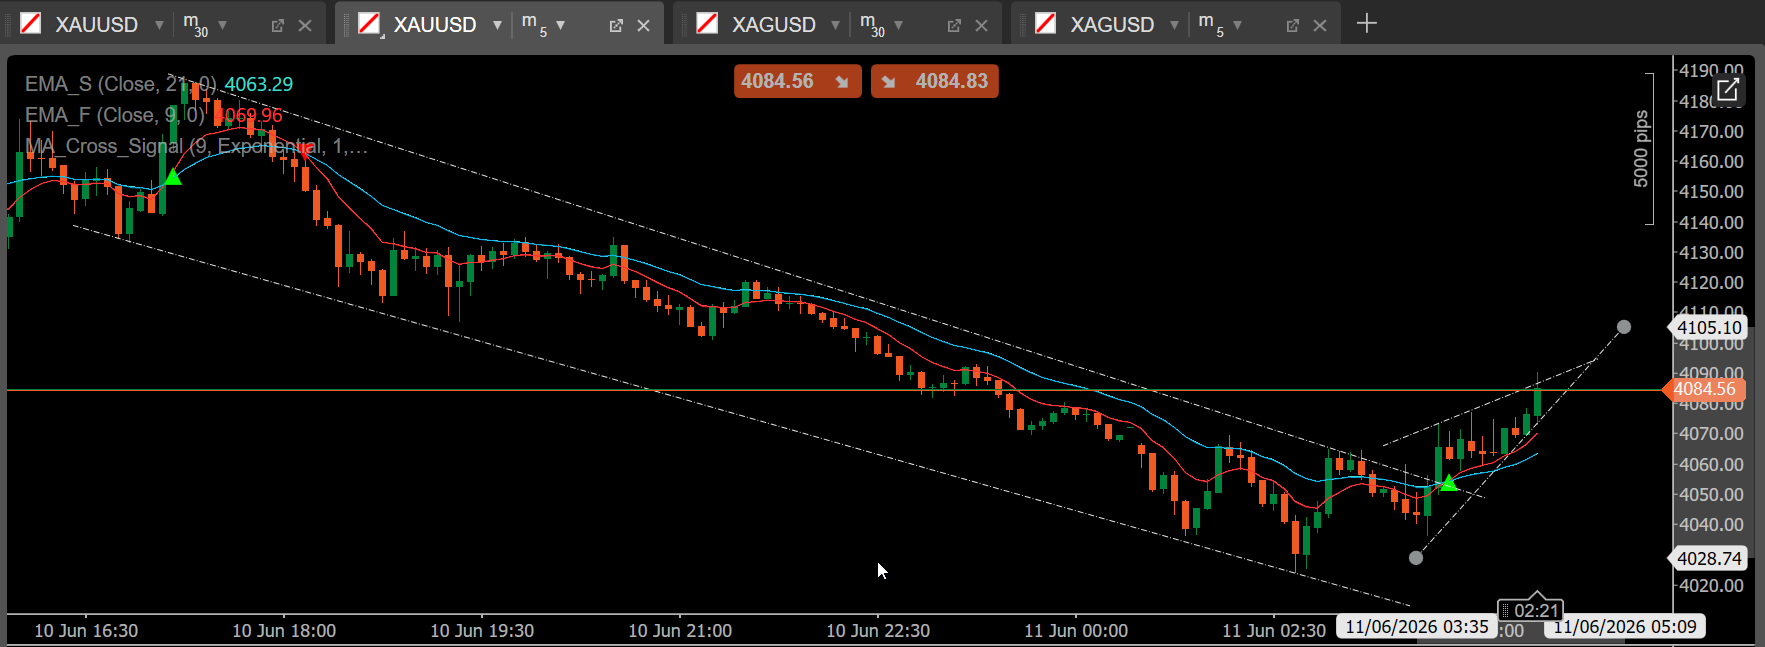Select the trendline upper handle near 4105.10
This screenshot has width=1765, height=647.
click(1624, 327)
